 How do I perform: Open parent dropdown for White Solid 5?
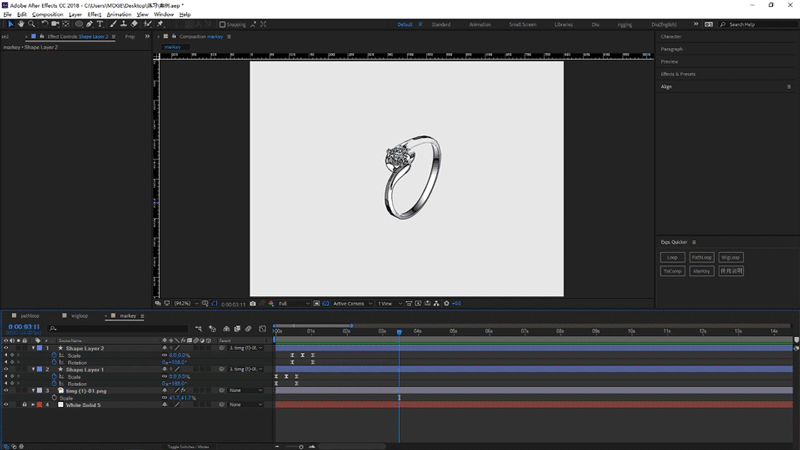[246, 405]
